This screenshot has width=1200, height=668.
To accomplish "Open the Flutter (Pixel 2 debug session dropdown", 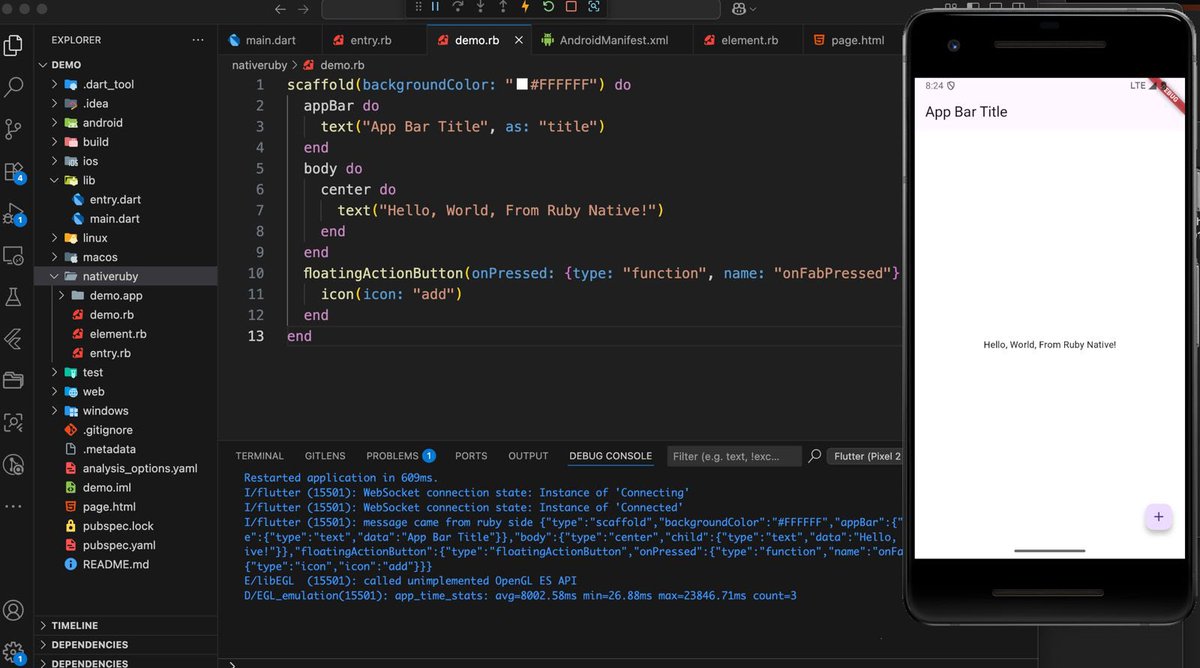I will 866,456.
